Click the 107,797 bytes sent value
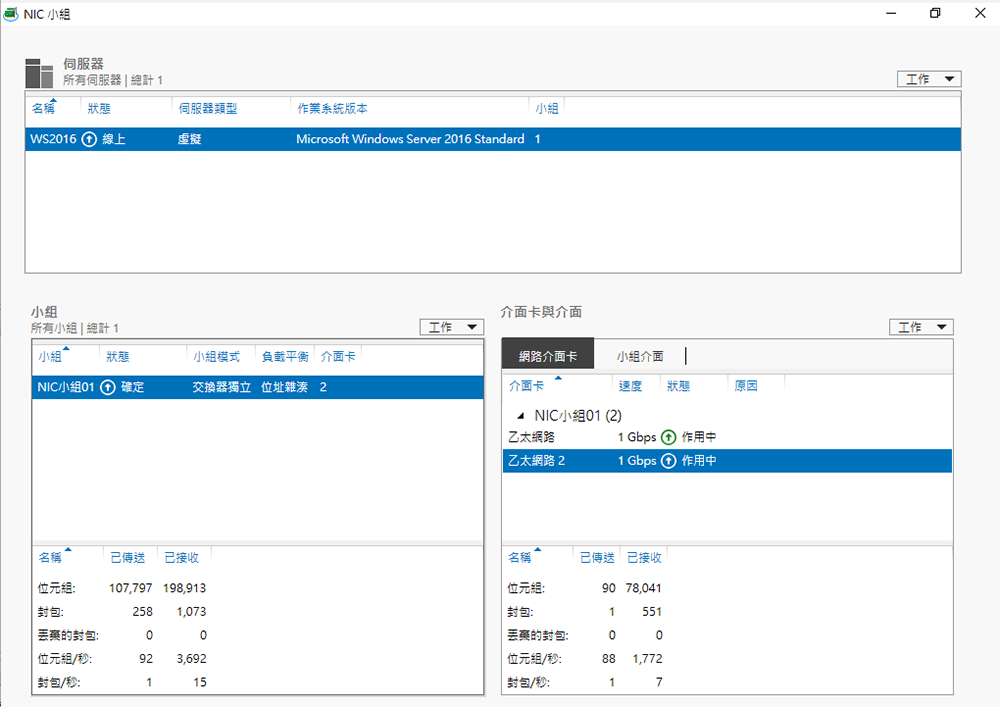Viewport: 1000px width, 707px height. [131, 588]
